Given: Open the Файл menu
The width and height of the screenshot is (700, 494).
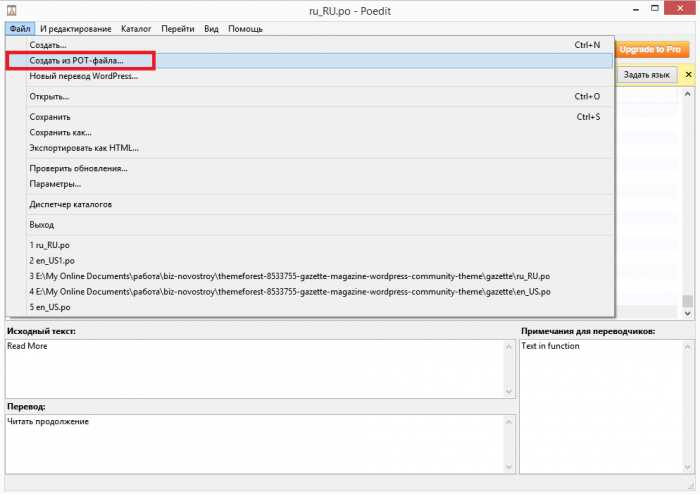Looking at the screenshot, I should (20, 29).
